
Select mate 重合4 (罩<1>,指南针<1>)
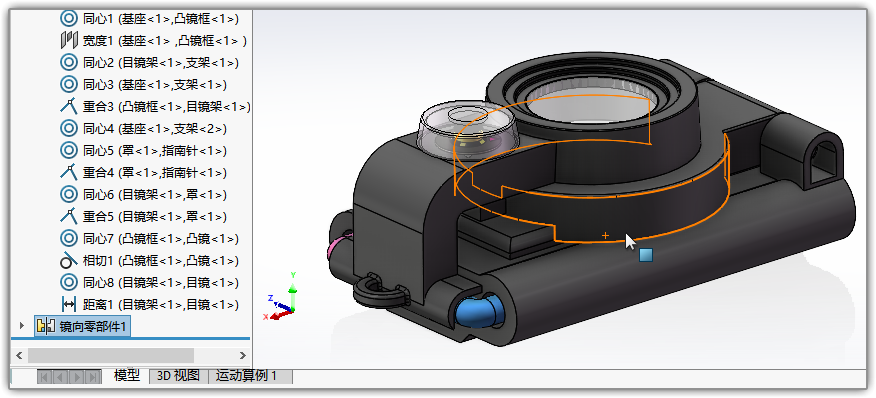pos(154,172)
